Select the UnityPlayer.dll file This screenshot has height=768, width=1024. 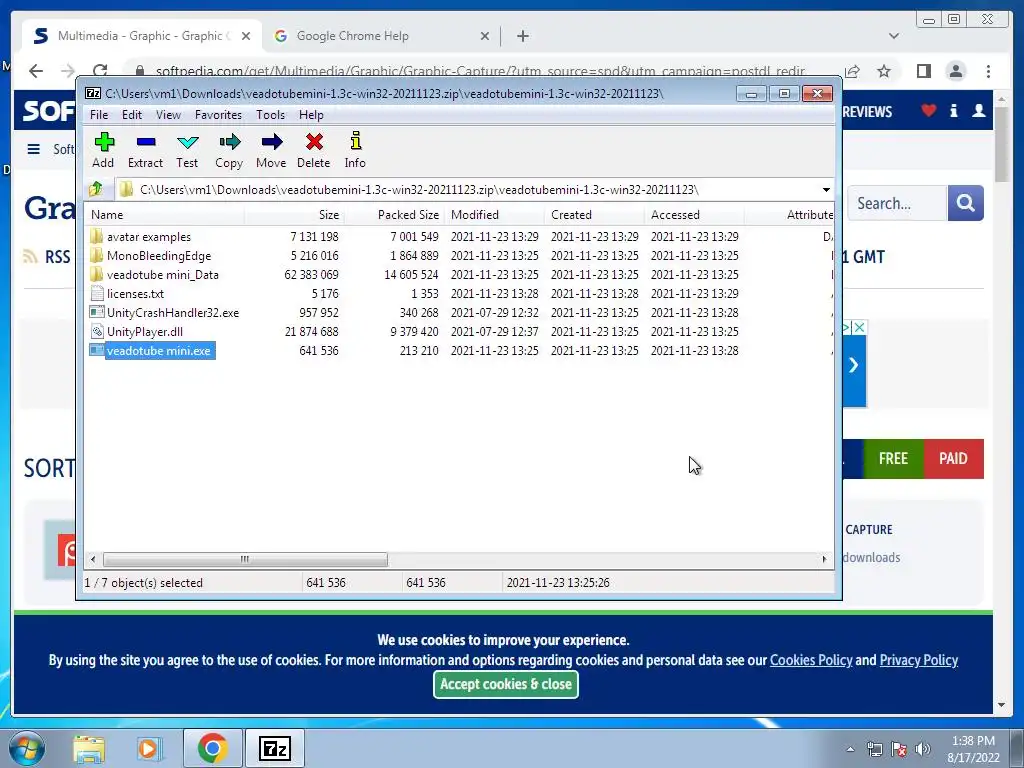click(x=145, y=332)
